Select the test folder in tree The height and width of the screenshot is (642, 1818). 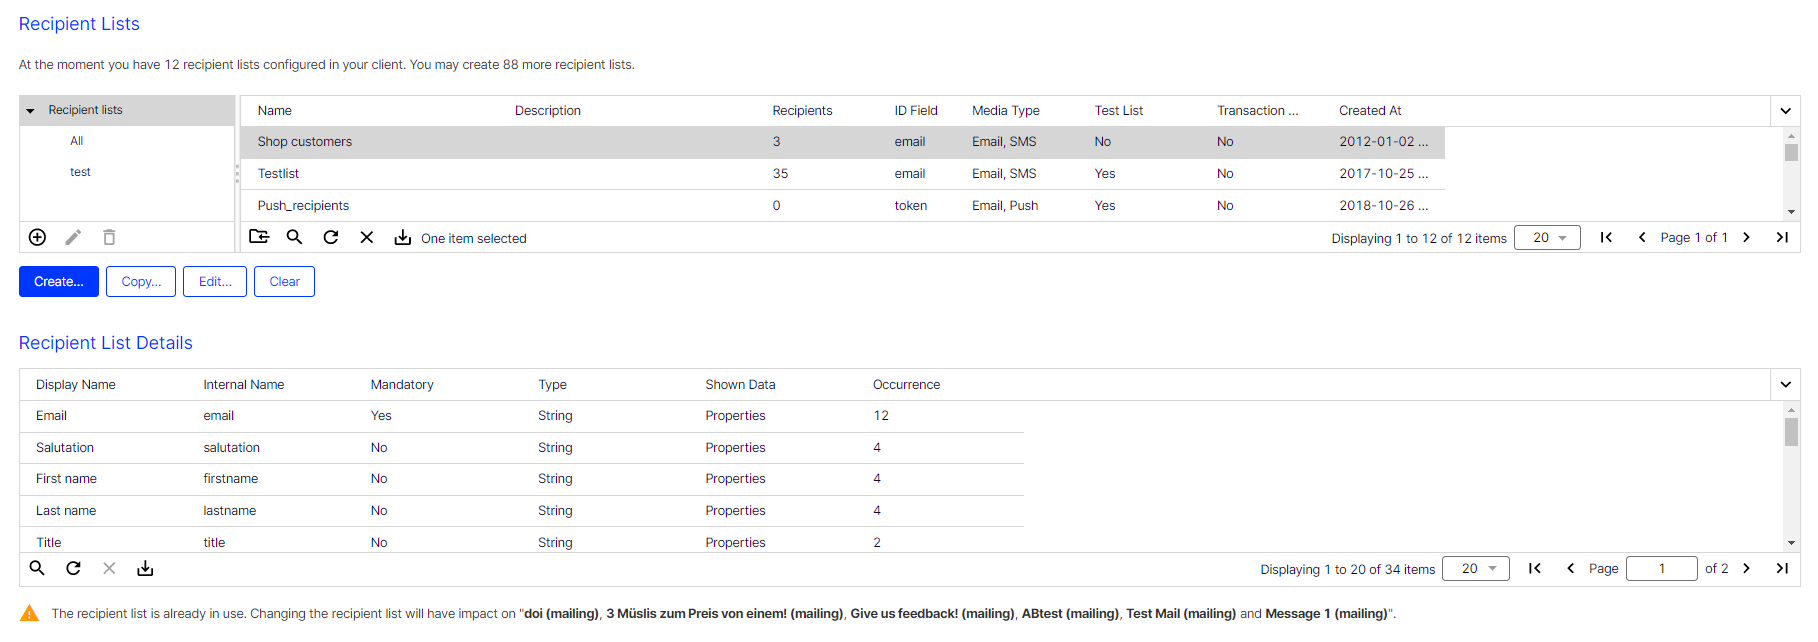pos(80,172)
